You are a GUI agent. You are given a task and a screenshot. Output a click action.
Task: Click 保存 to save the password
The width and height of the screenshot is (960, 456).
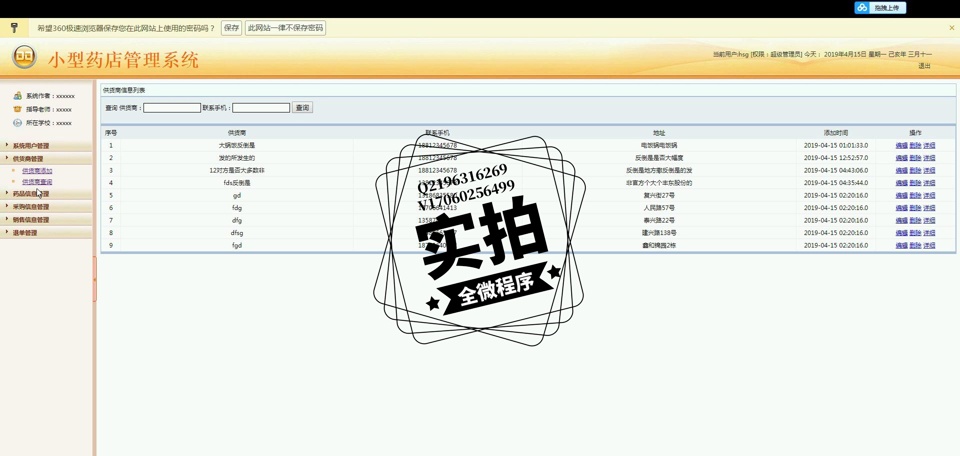coord(231,28)
